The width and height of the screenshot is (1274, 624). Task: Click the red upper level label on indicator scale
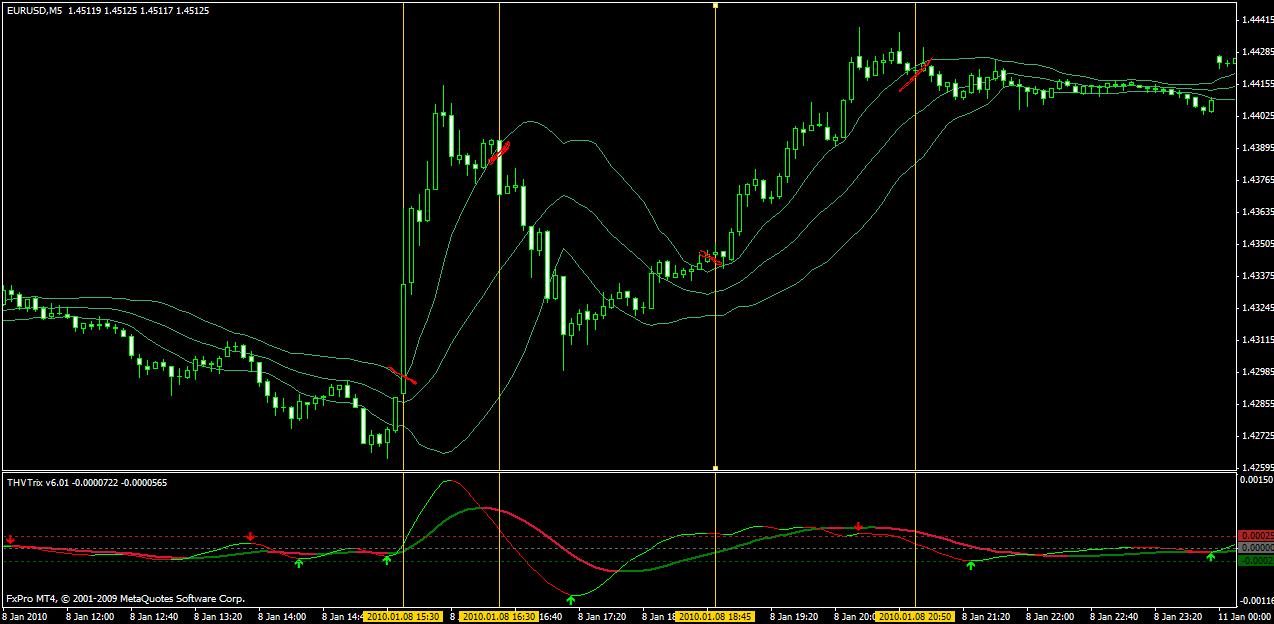tap(1254, 536)
